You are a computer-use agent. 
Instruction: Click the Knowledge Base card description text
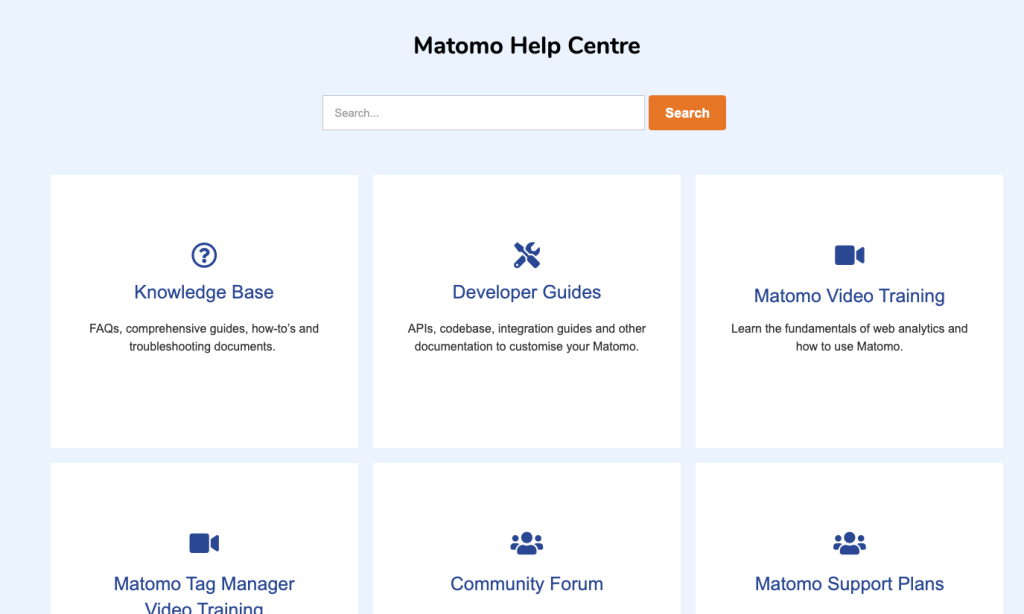coord(204,337)
